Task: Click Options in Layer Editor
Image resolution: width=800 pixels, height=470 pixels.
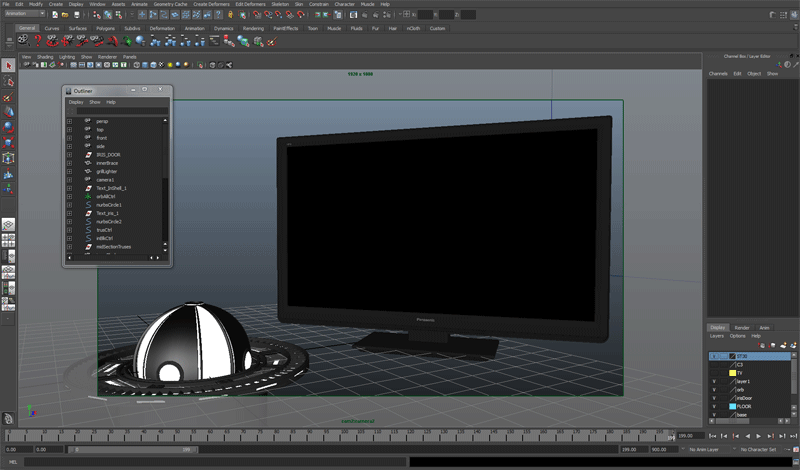Action: (x=737, y=336)
